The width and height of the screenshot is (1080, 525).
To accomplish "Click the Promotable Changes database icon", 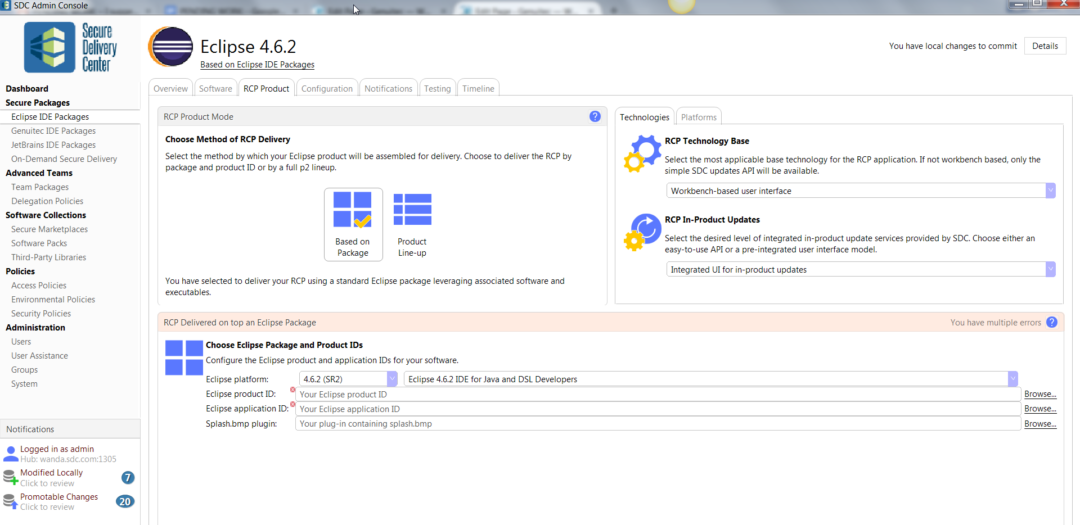I will tap(10, 501).
